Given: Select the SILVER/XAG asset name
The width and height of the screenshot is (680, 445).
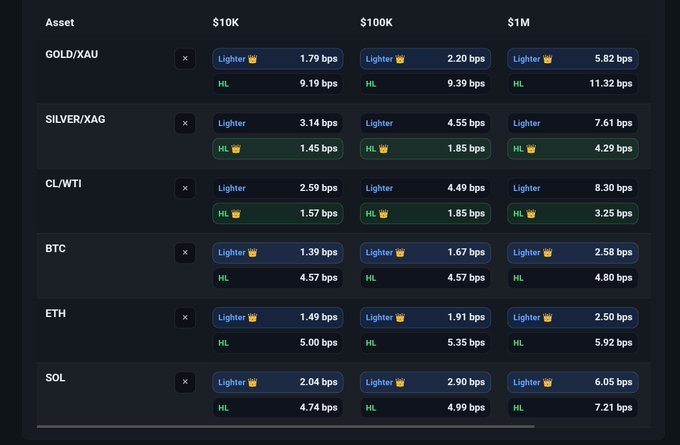Looking at the screenshot, I should (x=75, y=119).
